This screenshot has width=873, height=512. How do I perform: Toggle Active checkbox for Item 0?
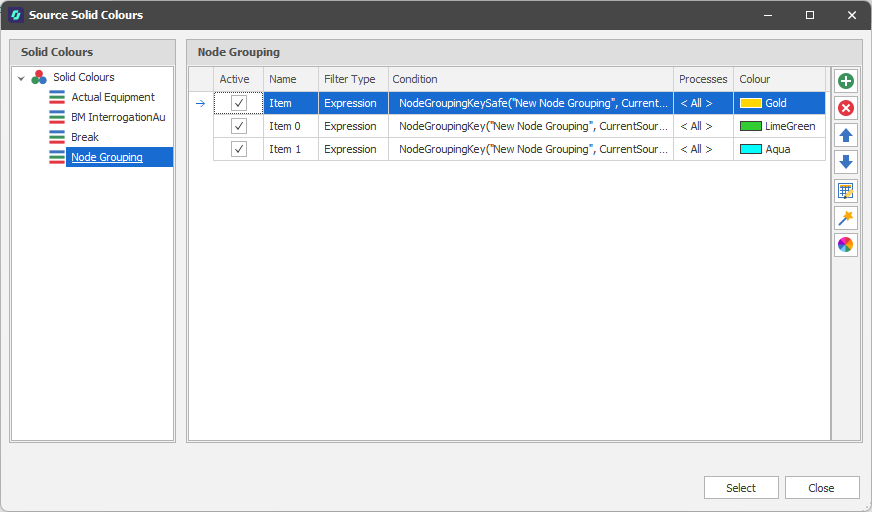(239, 126)
